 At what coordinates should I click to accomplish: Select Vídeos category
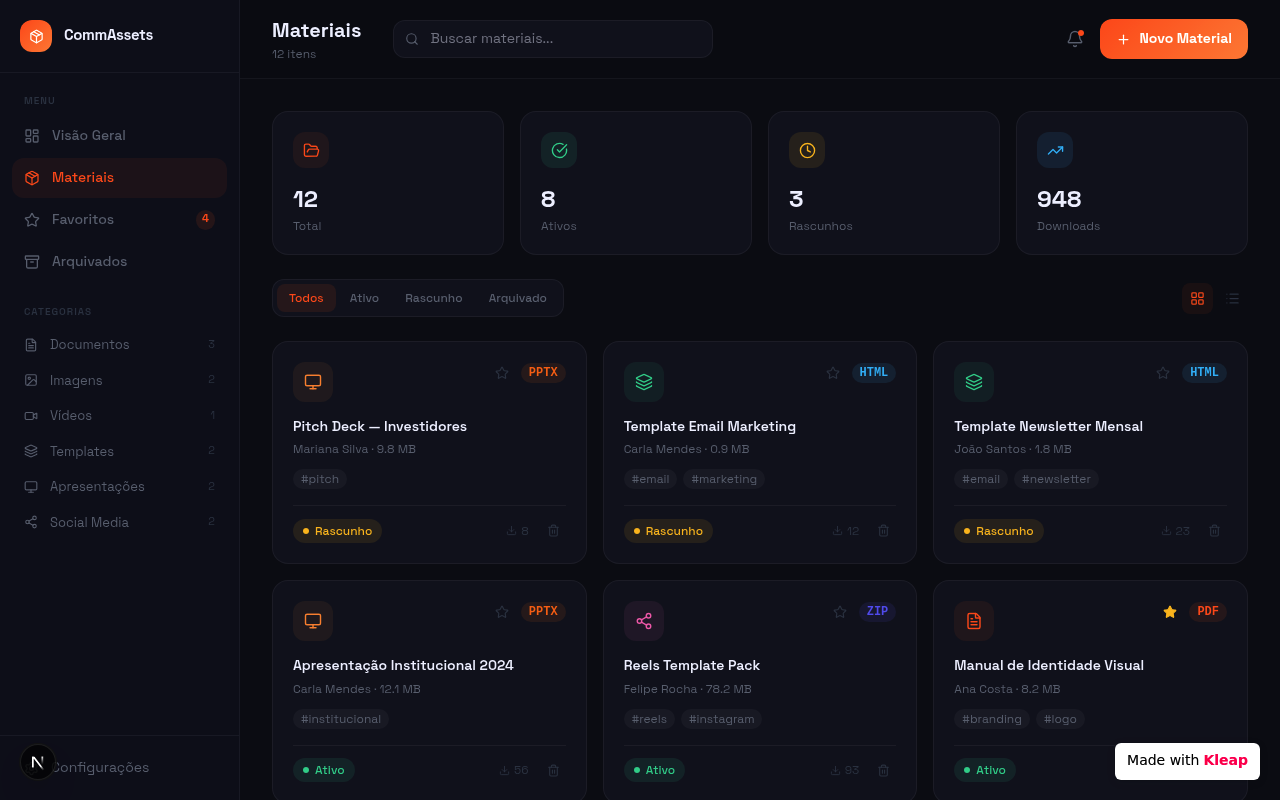point(119,415)
